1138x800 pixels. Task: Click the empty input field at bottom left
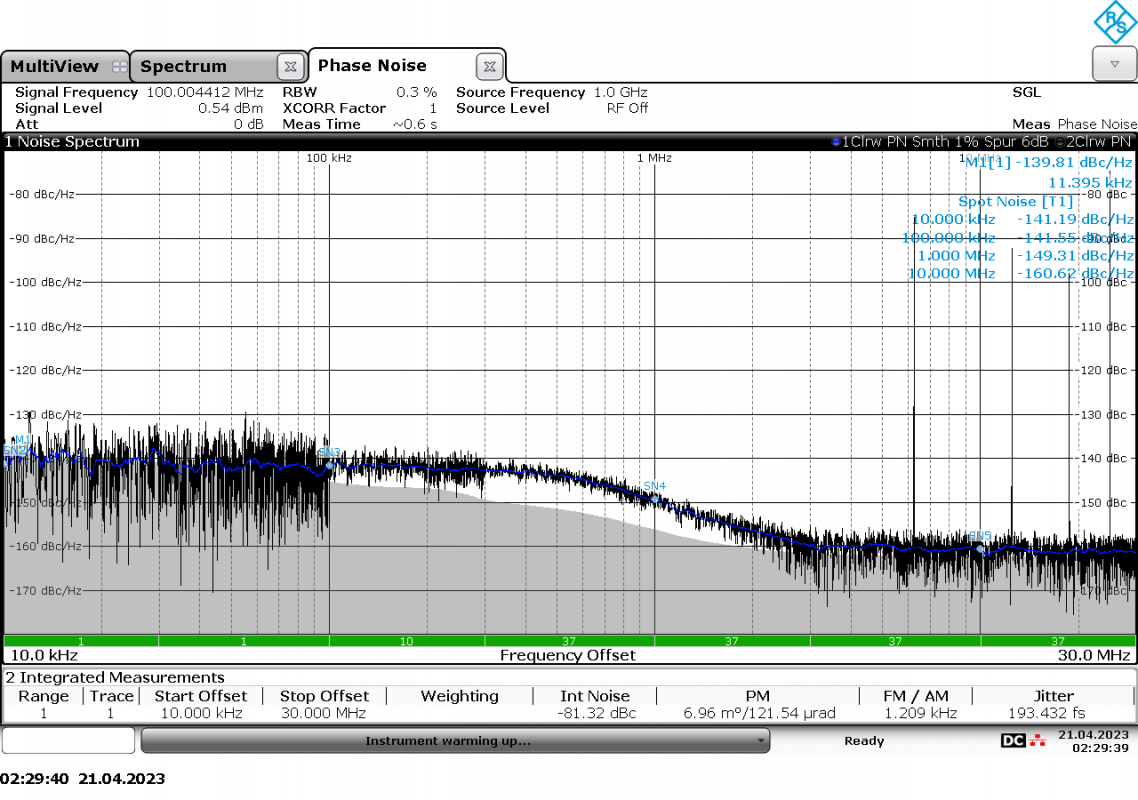[69, 740]
